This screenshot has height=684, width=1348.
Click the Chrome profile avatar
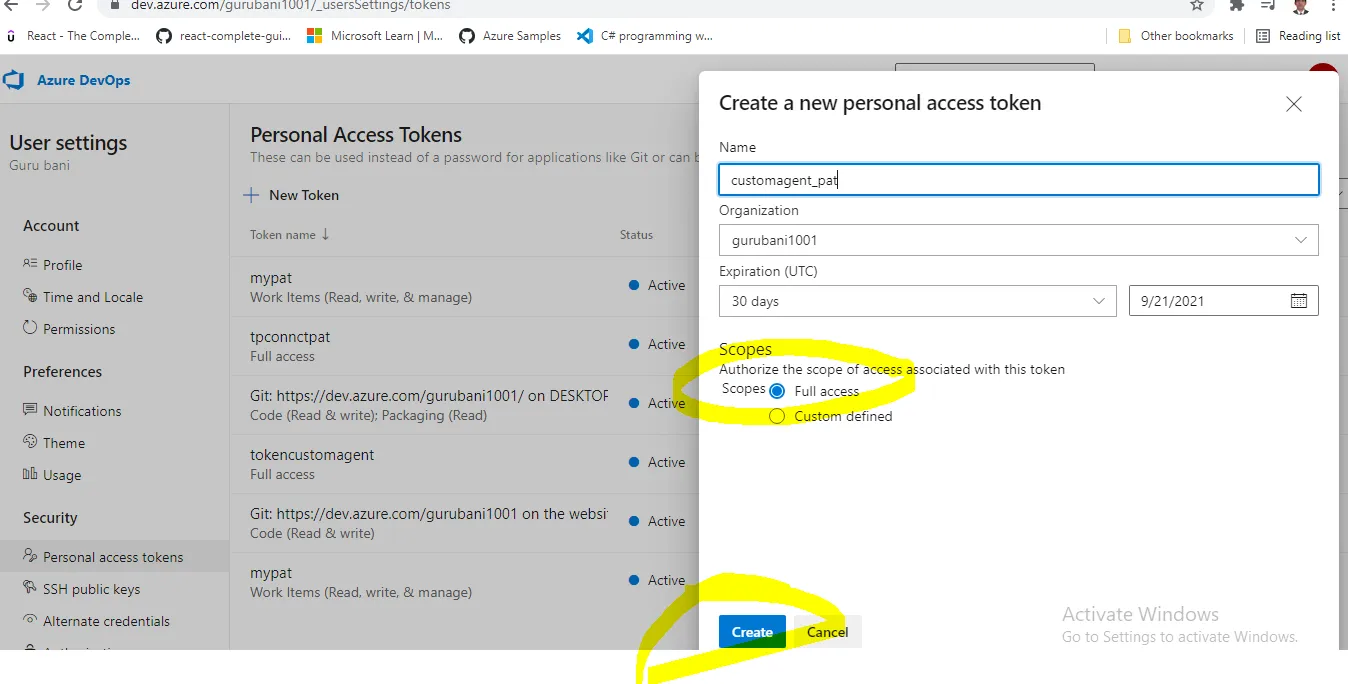point(1300,6)
